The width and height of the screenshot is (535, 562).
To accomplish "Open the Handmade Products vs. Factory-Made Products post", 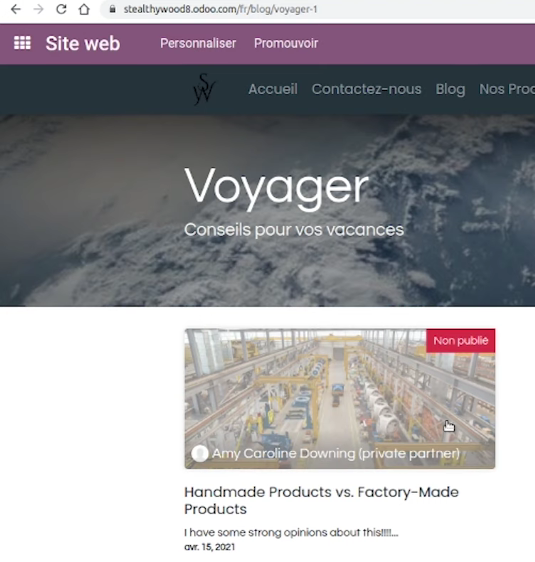I will point(321,500).
